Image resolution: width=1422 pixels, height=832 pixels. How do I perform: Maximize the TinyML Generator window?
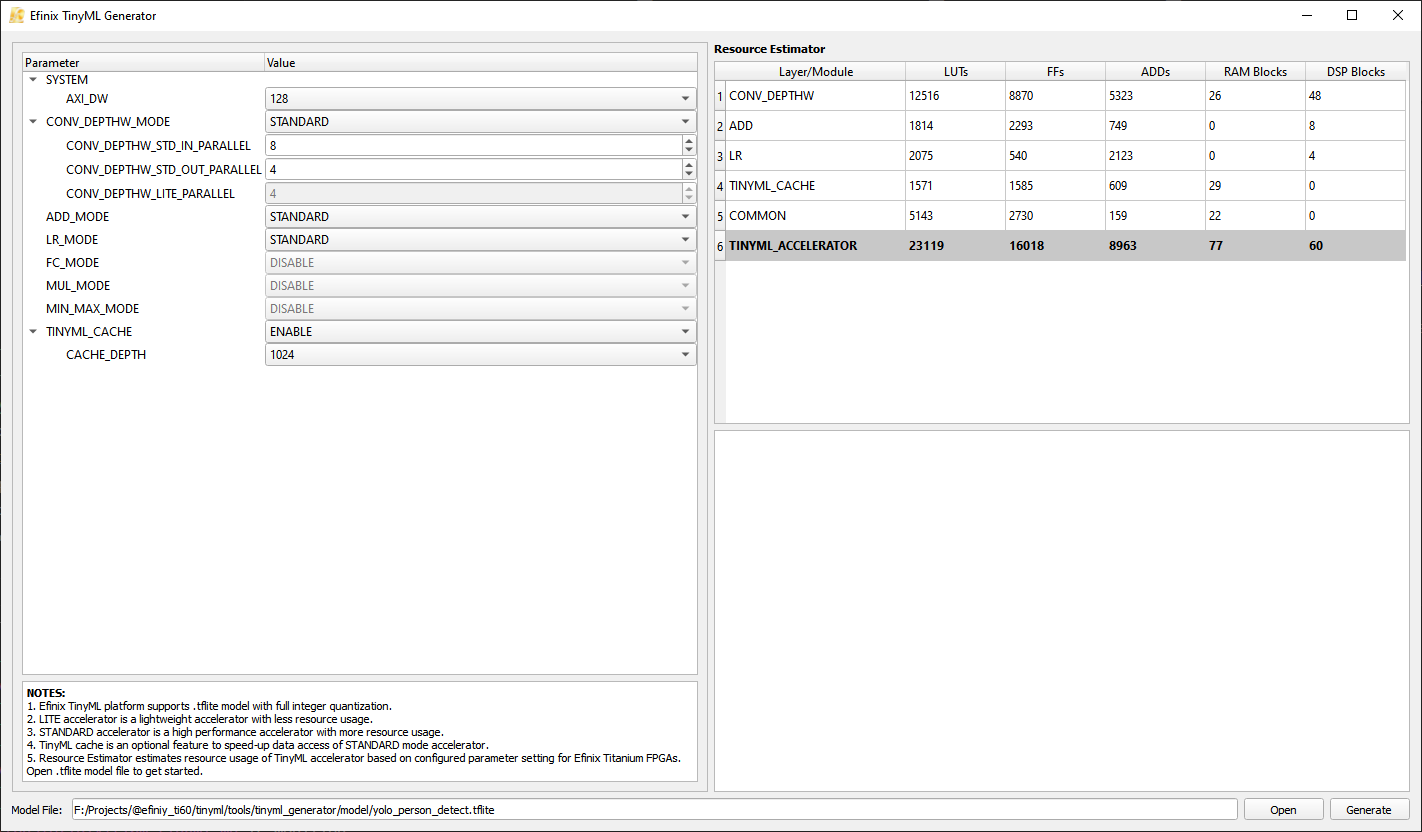tap(1352, 15)
